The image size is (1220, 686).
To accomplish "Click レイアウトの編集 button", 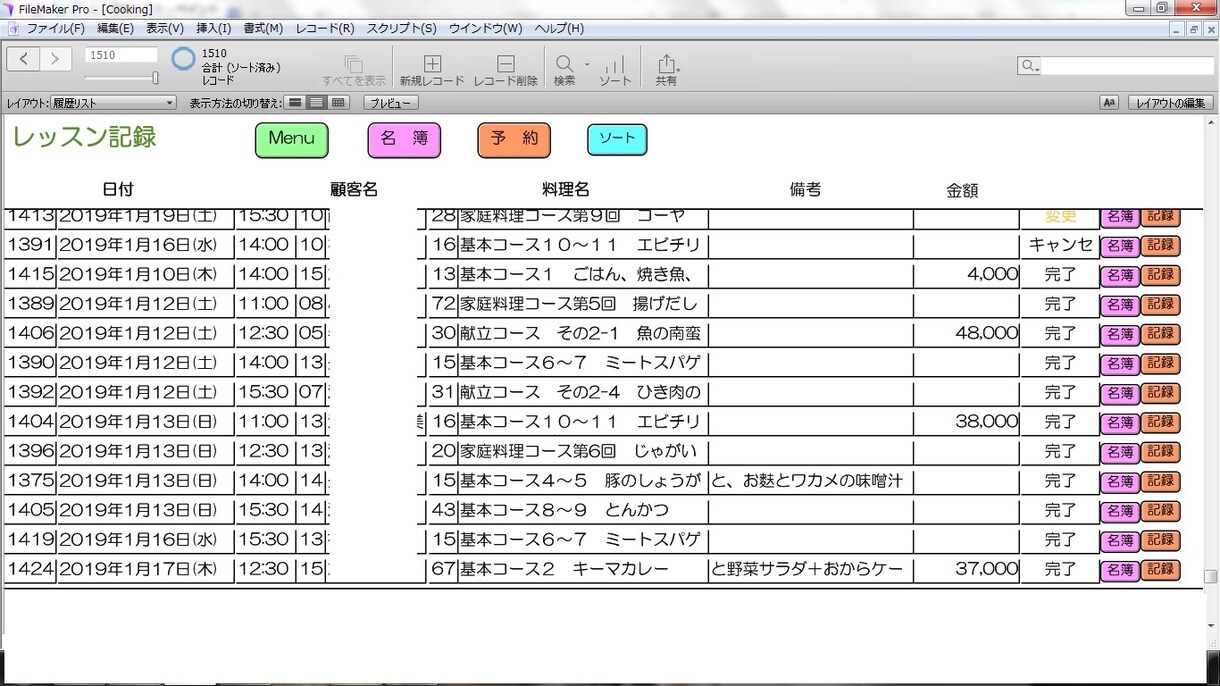I will pyautogui.click(x=1171, y=103).
